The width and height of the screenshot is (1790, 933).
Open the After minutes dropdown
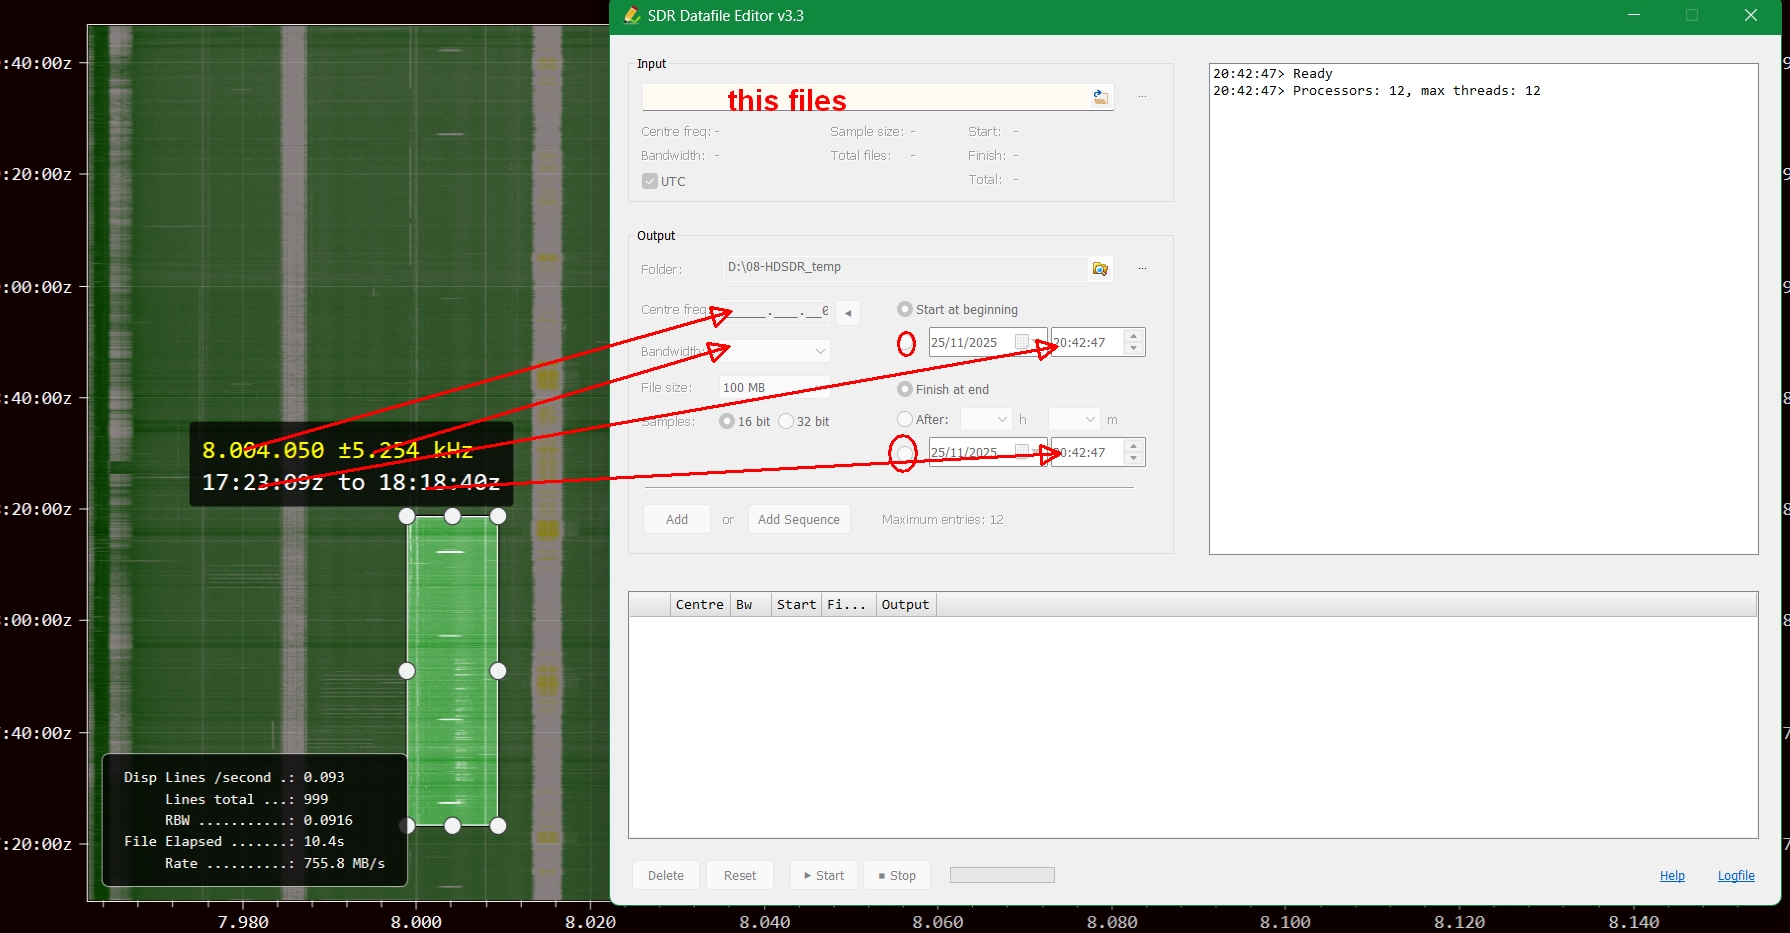tap(1089, 419)
